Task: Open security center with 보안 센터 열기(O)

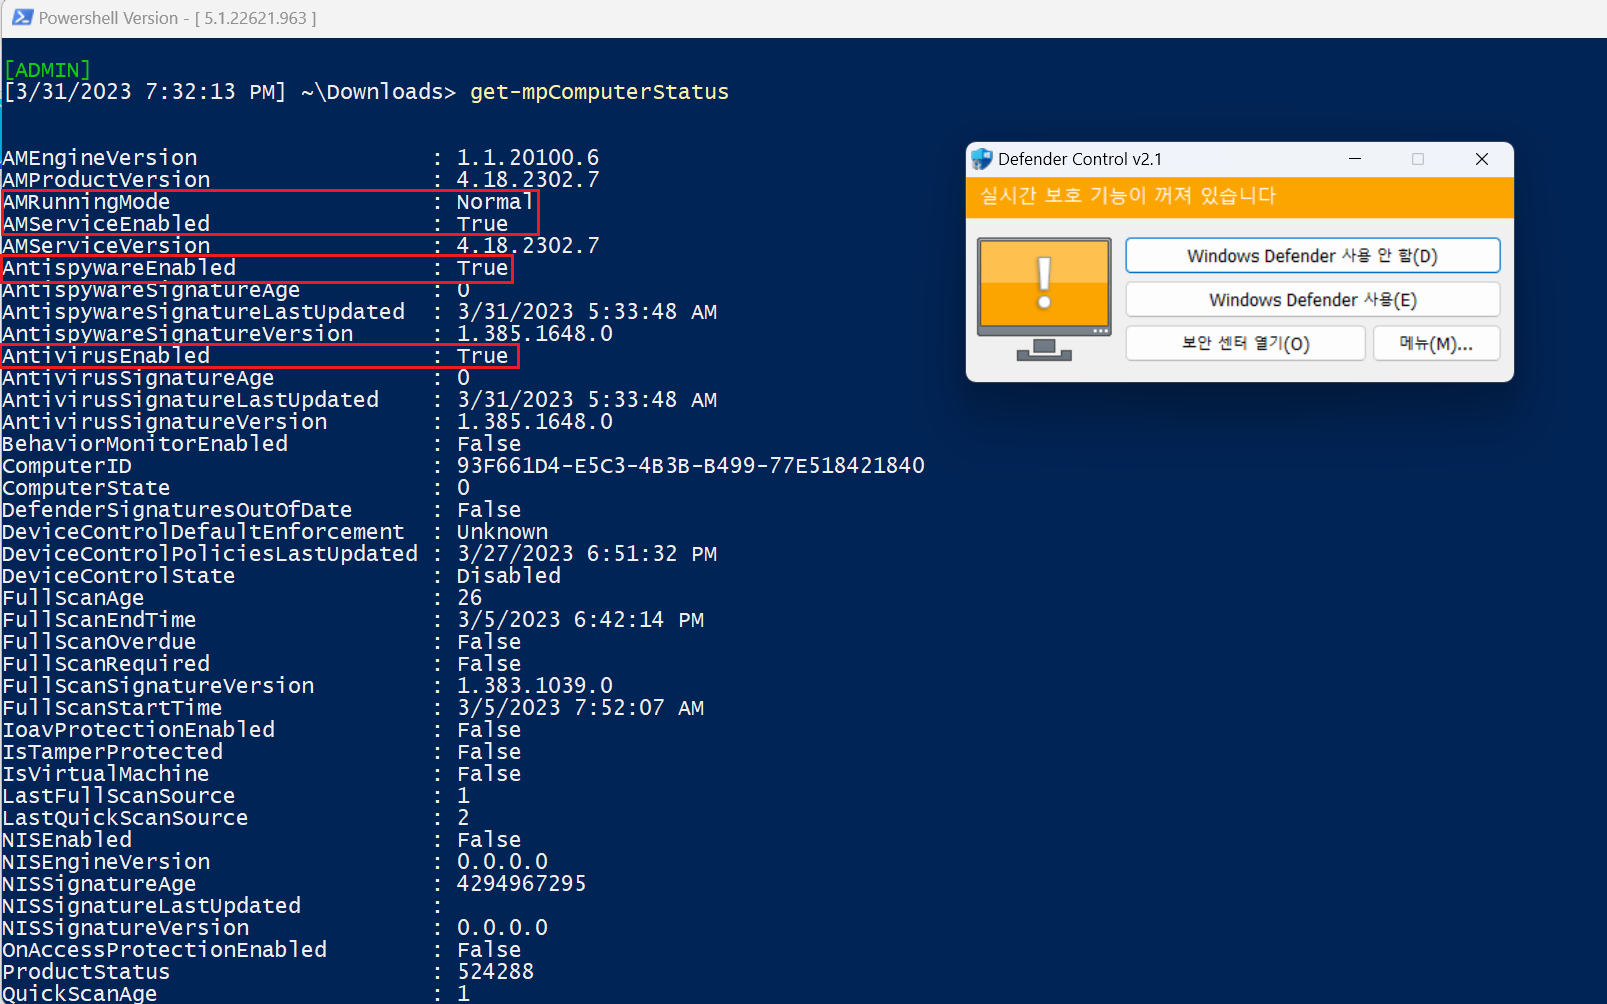Action: [x=1245, y=343]
